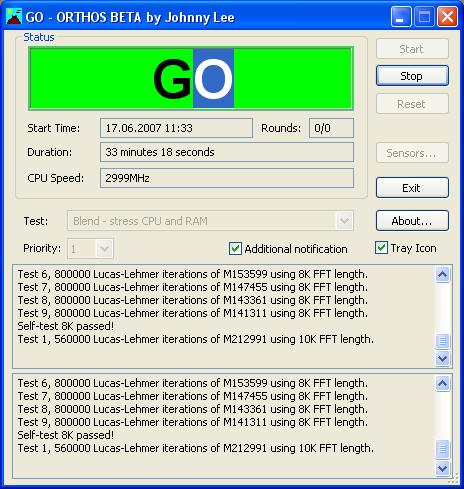Viewport: 464px width, 489px height.
Task: Open the About dialog
Action: tap(412, 221)
